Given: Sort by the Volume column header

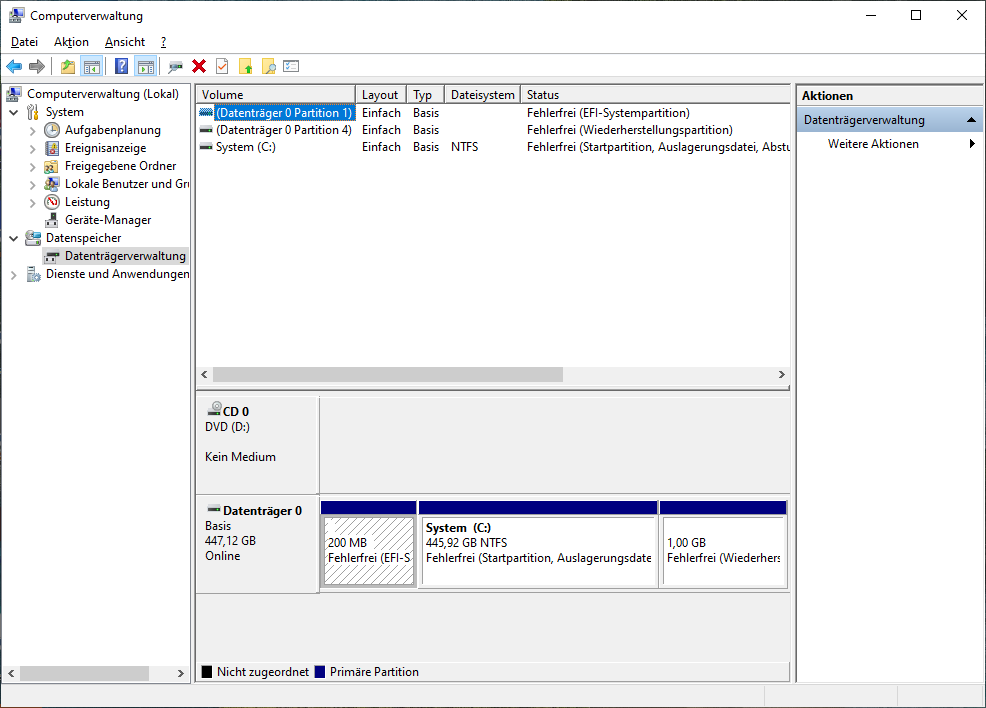Looking at the screenshot, I should (275, 94).
